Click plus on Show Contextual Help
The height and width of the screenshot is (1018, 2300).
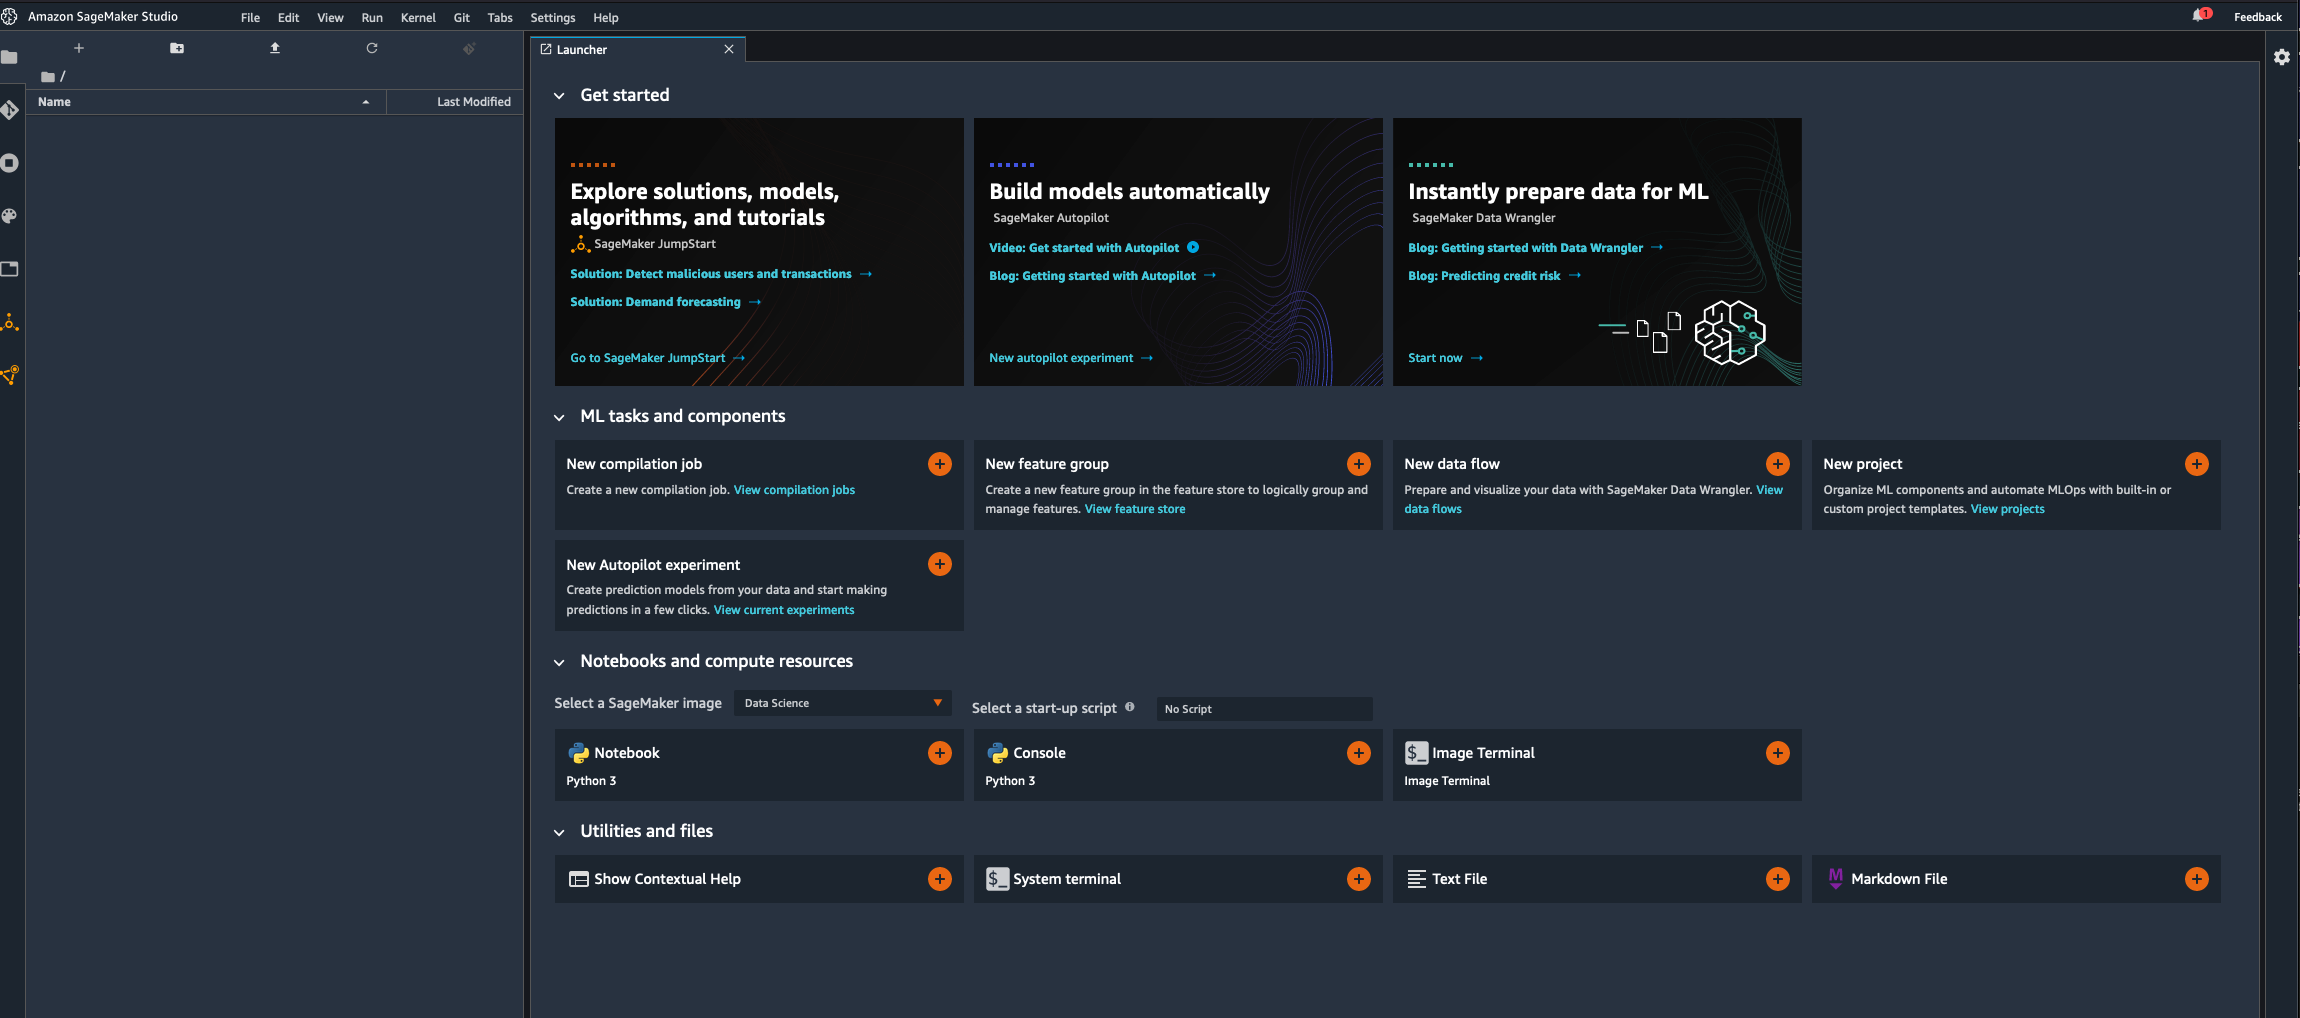pos(940,879)
